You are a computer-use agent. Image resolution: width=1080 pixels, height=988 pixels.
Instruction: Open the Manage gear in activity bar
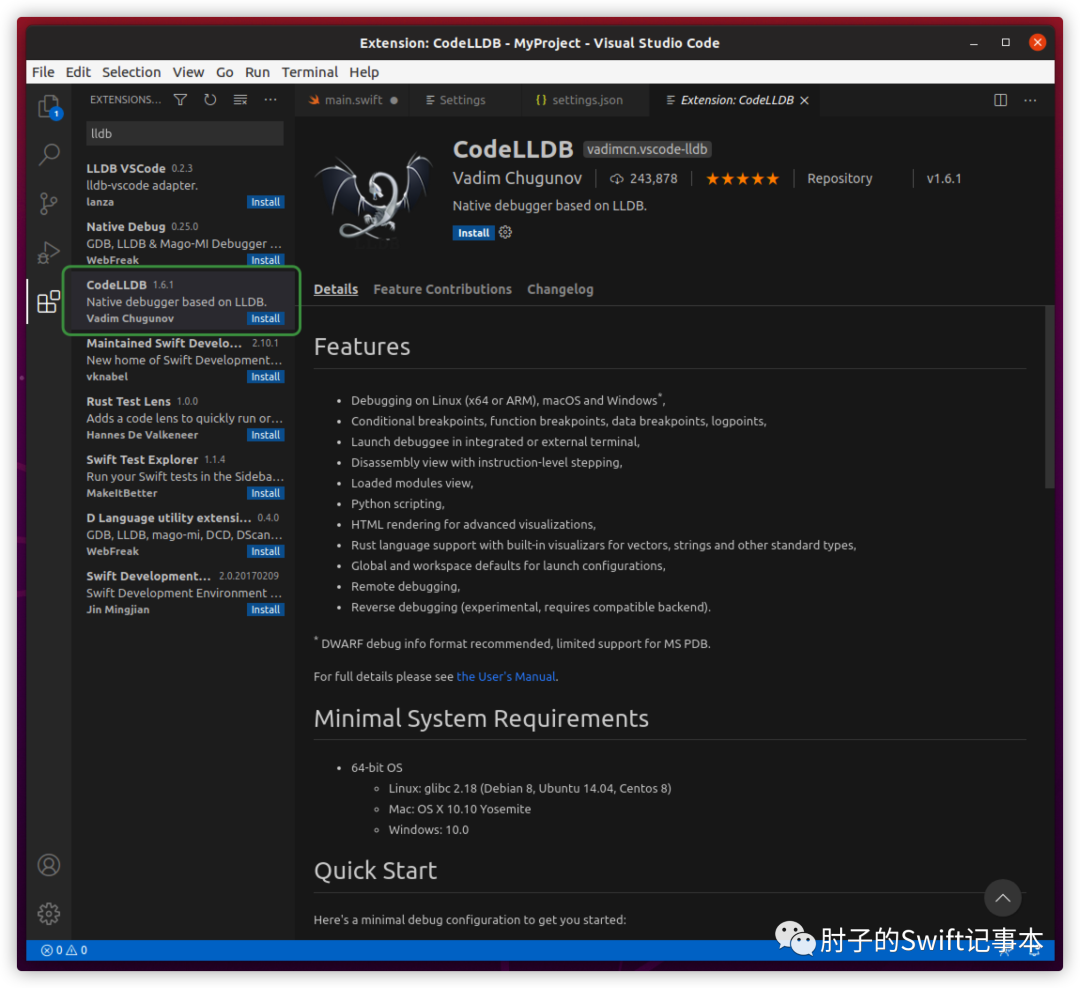49,914
